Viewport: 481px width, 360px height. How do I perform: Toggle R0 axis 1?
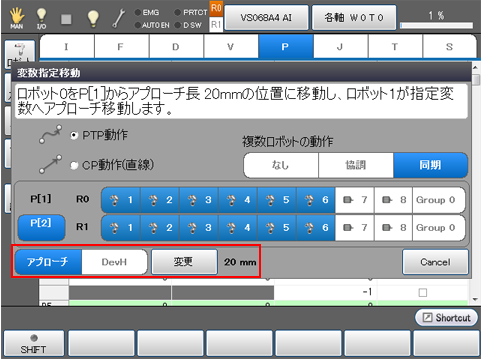pyautogui.click(x=121, y=200)
